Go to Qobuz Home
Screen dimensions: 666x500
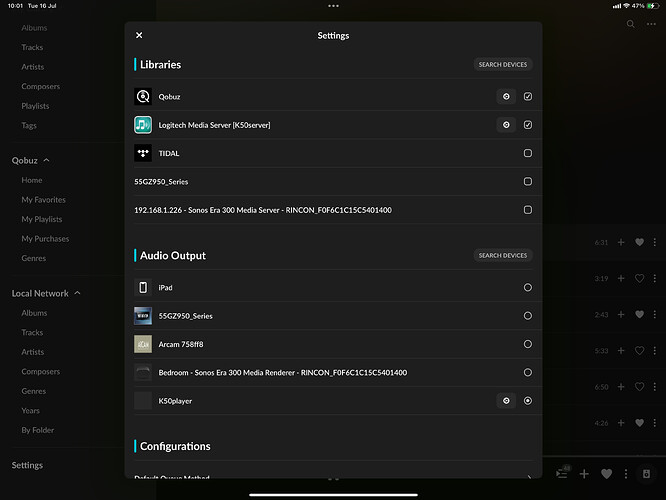click(32, 180)
